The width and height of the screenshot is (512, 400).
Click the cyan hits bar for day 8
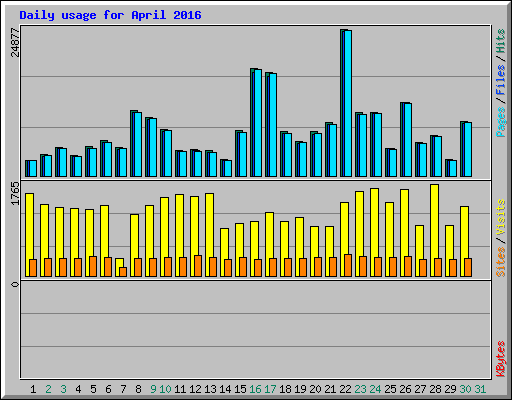(138, 144)
